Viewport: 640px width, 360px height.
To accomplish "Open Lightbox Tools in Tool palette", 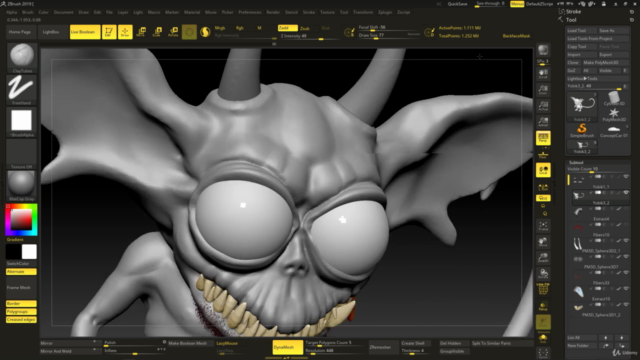I will pos(598,78).
